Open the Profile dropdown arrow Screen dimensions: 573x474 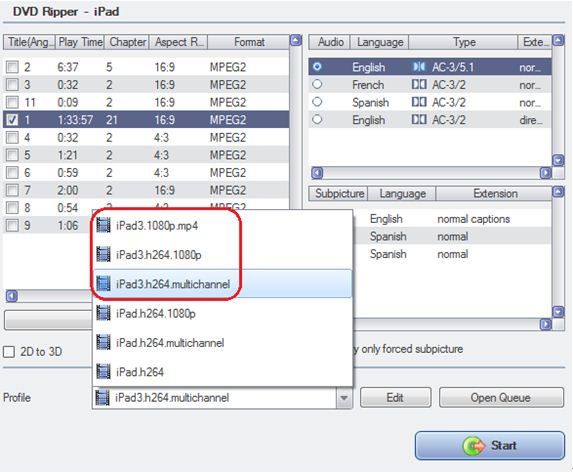pyautogui.click(x=344, y=398)
